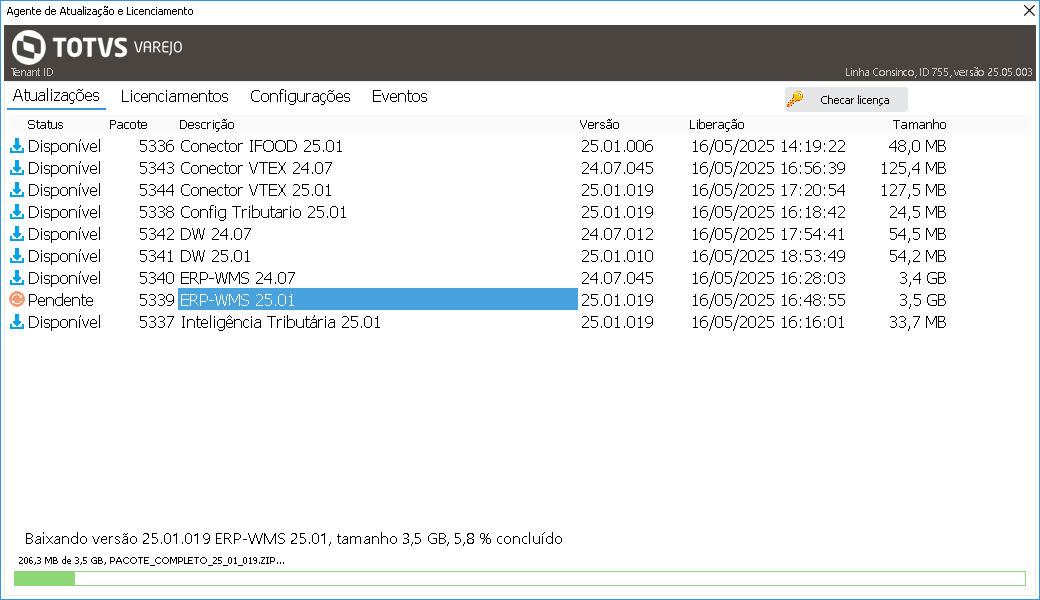This screenshot has height=600, width=1040.
Task: Click the green download progress bar
Action: coord(520,578)
